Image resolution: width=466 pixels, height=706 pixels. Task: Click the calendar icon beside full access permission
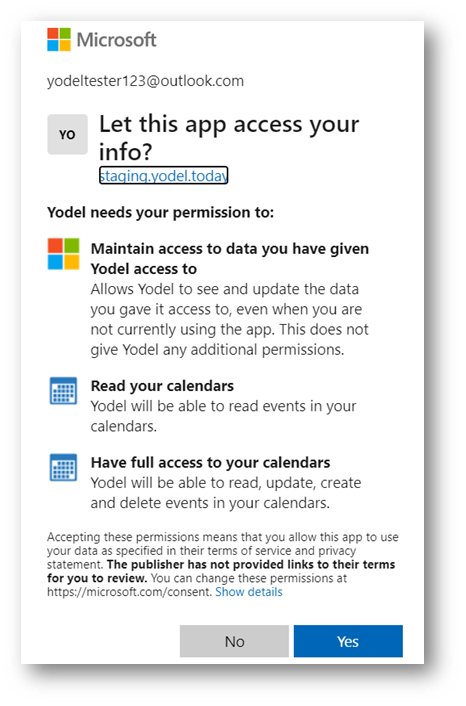coord(63,467)
